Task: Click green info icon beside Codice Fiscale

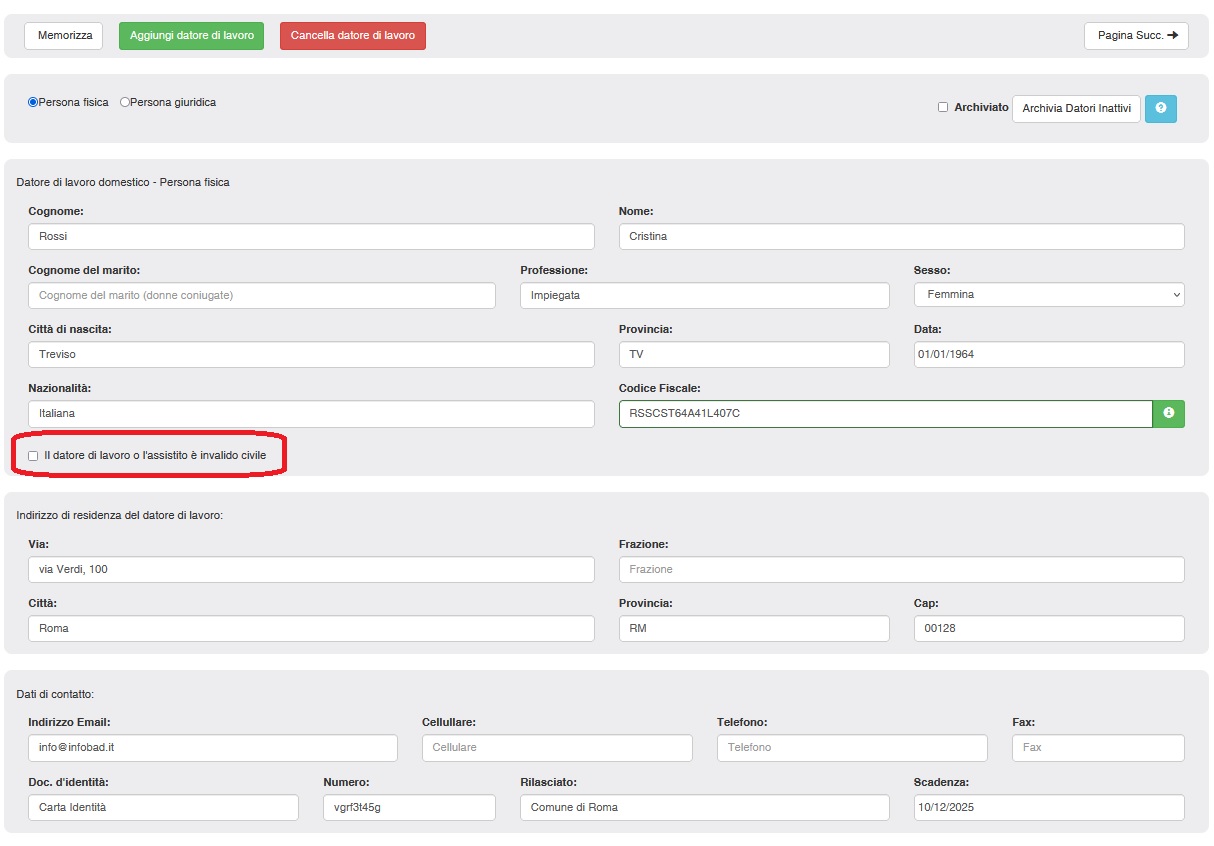Action: [1168, 413]
